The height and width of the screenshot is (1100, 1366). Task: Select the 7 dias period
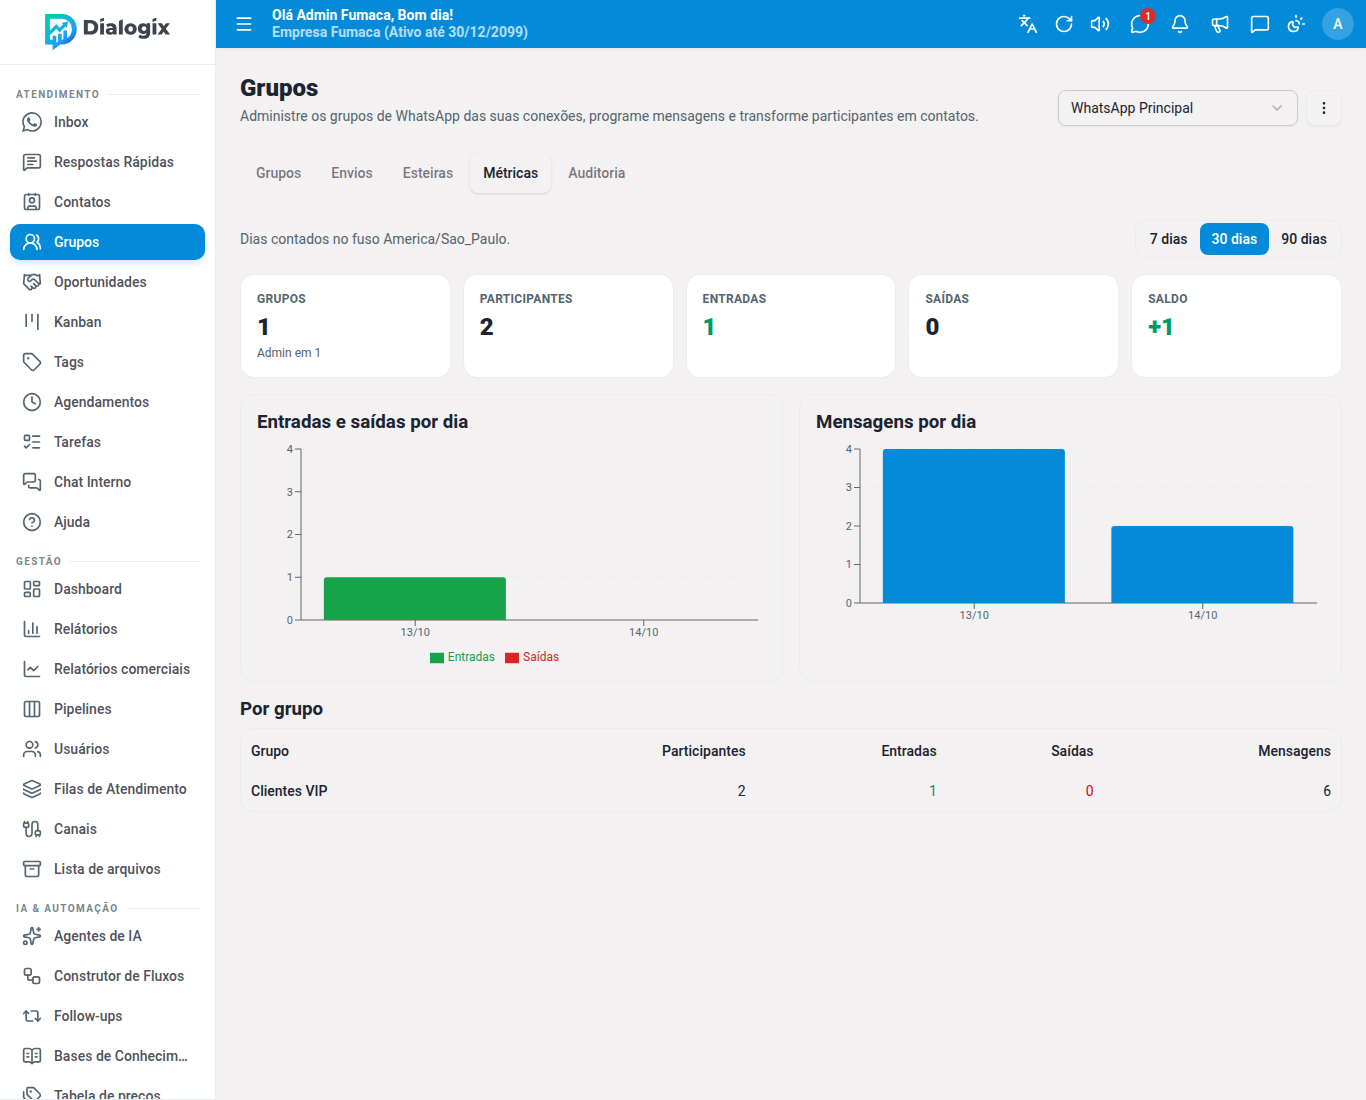point(1168,239)
